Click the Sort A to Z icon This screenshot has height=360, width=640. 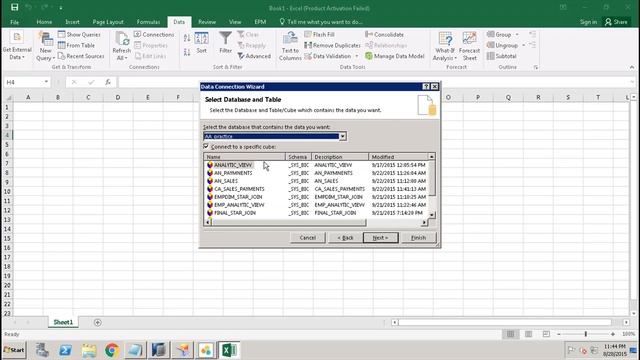[x=187, y=38]
